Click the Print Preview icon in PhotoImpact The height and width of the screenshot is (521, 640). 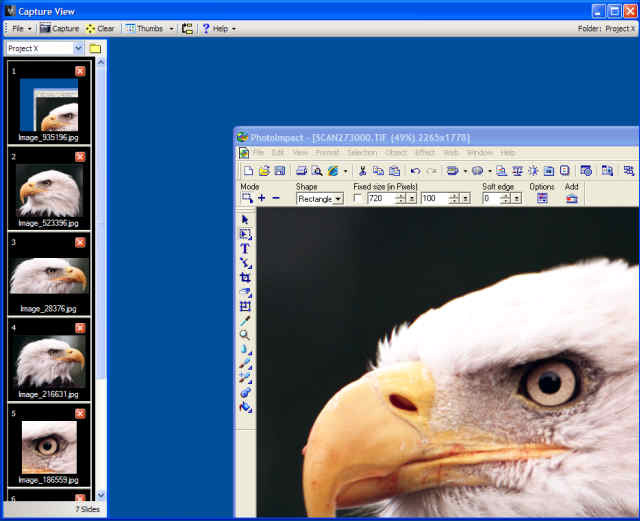coord(317,171)
